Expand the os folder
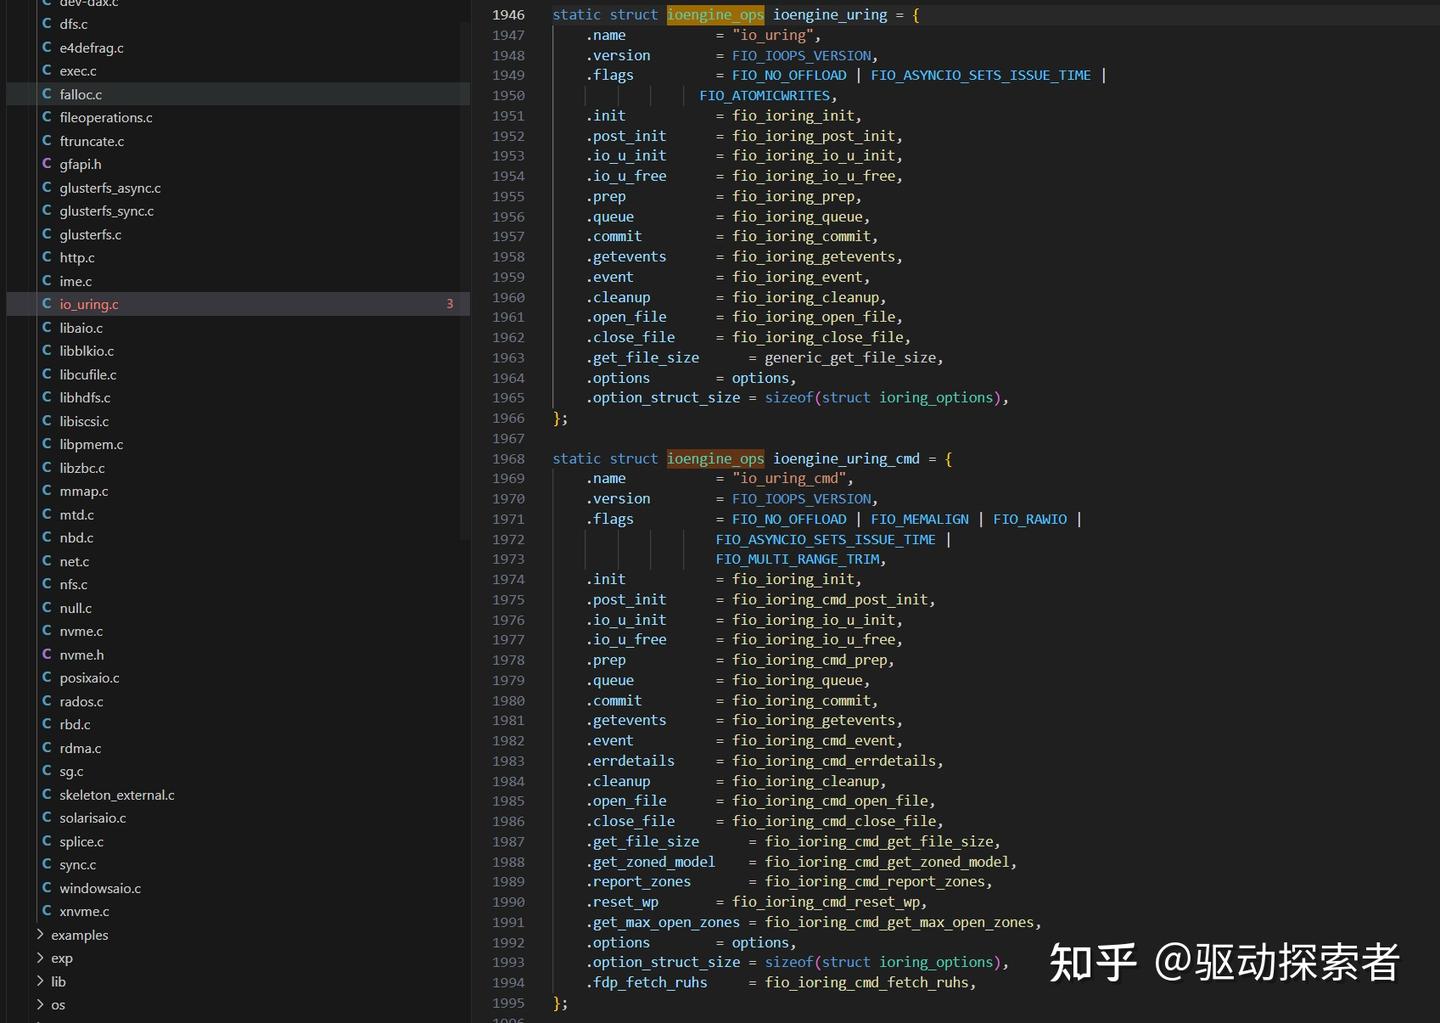The height and width of the screenshot is (1023, 1440). pos(58,1005)
